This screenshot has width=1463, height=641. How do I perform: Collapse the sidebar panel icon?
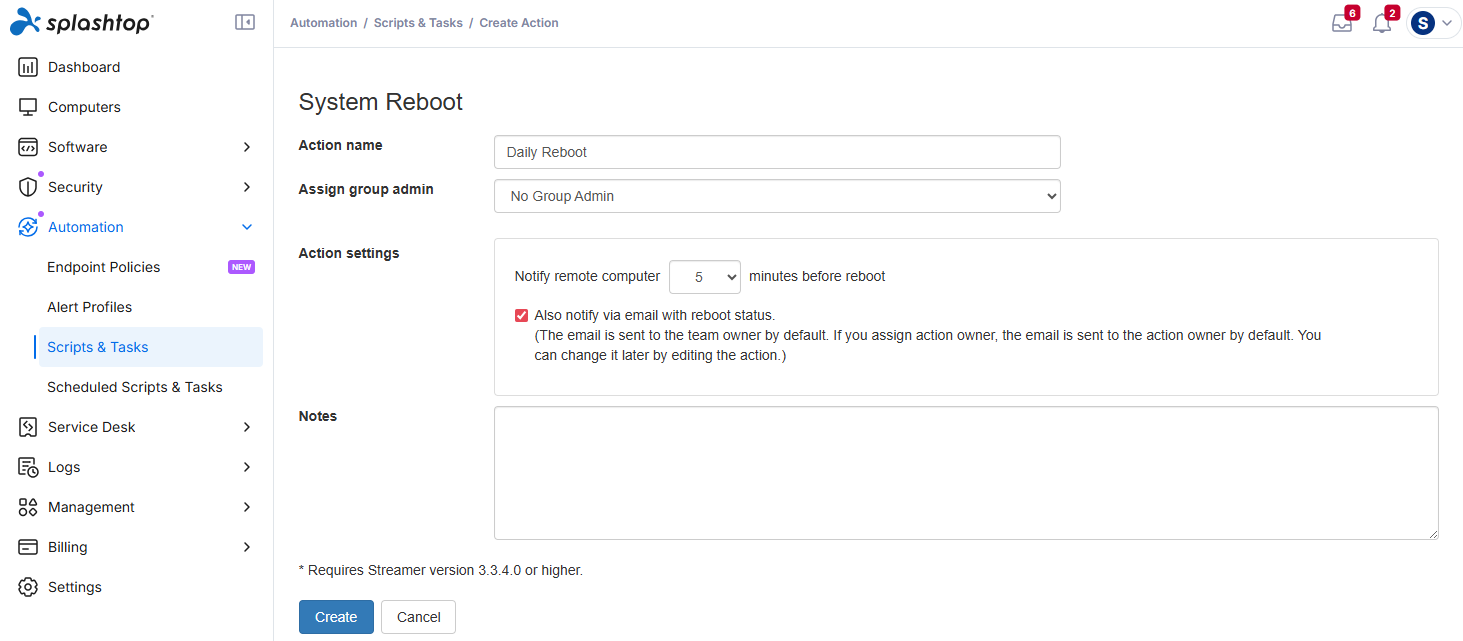click(245, 22)
